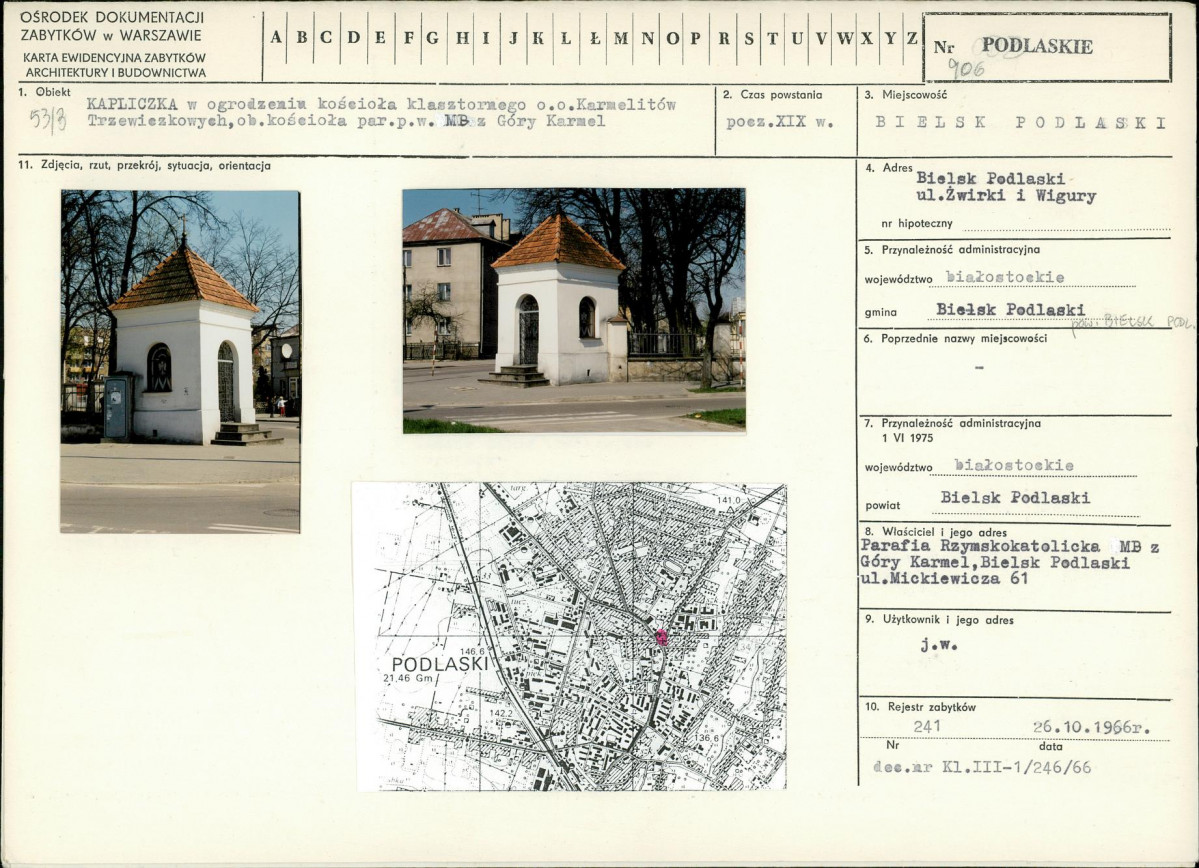
Task: Select letter A in the alphabet index
Action: (276, 38)
